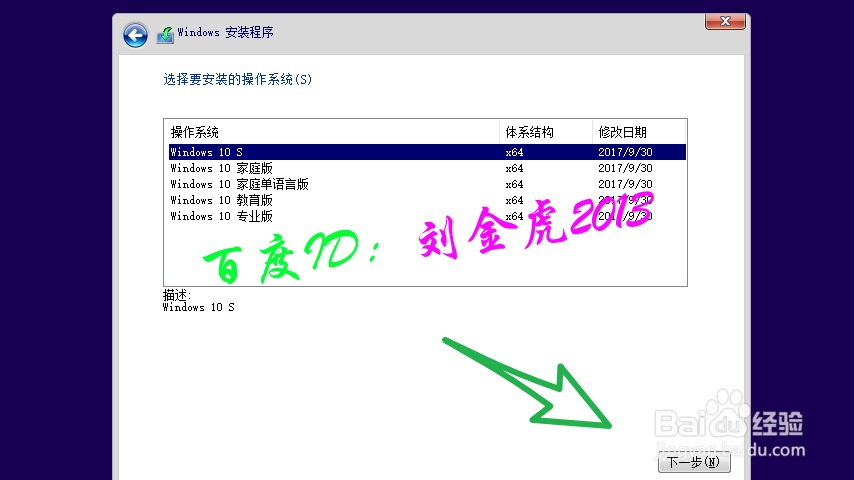The image size is (854, 480).
Task: Choose Windows 10 家庭单语言版 entry
Action: [x=427, y=184]
